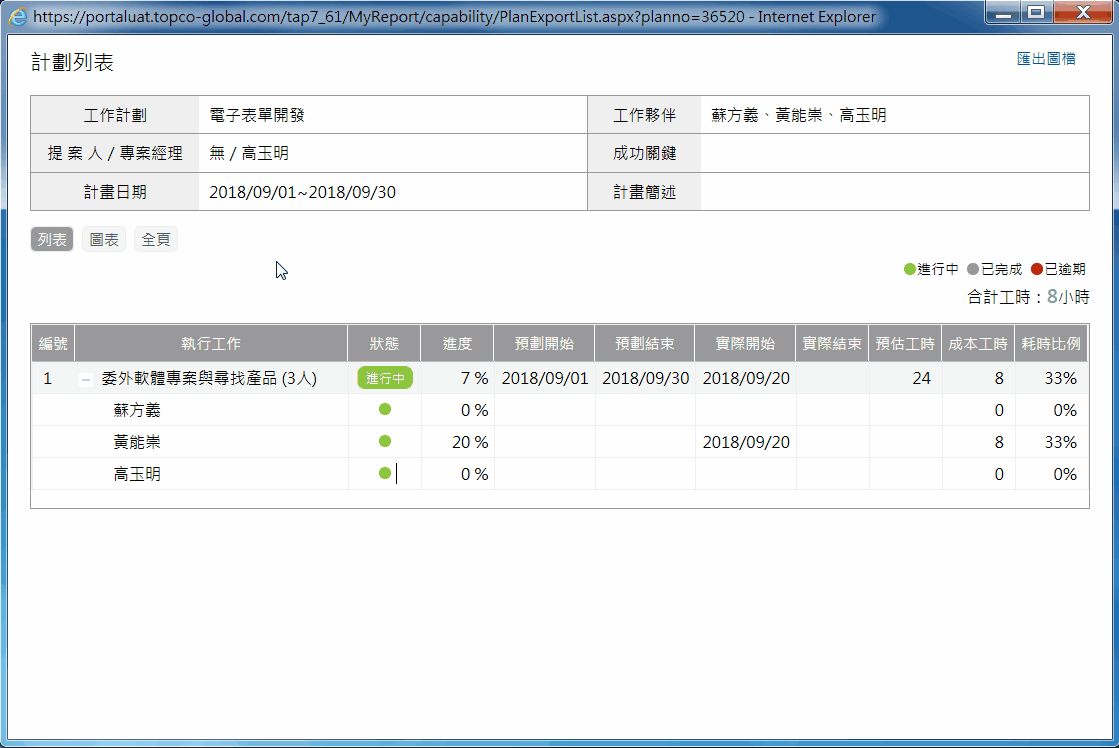The height and width of the screenshot is (748, 1119).
Task: Select the 黃能崇 row name
Action: [137, 442]
